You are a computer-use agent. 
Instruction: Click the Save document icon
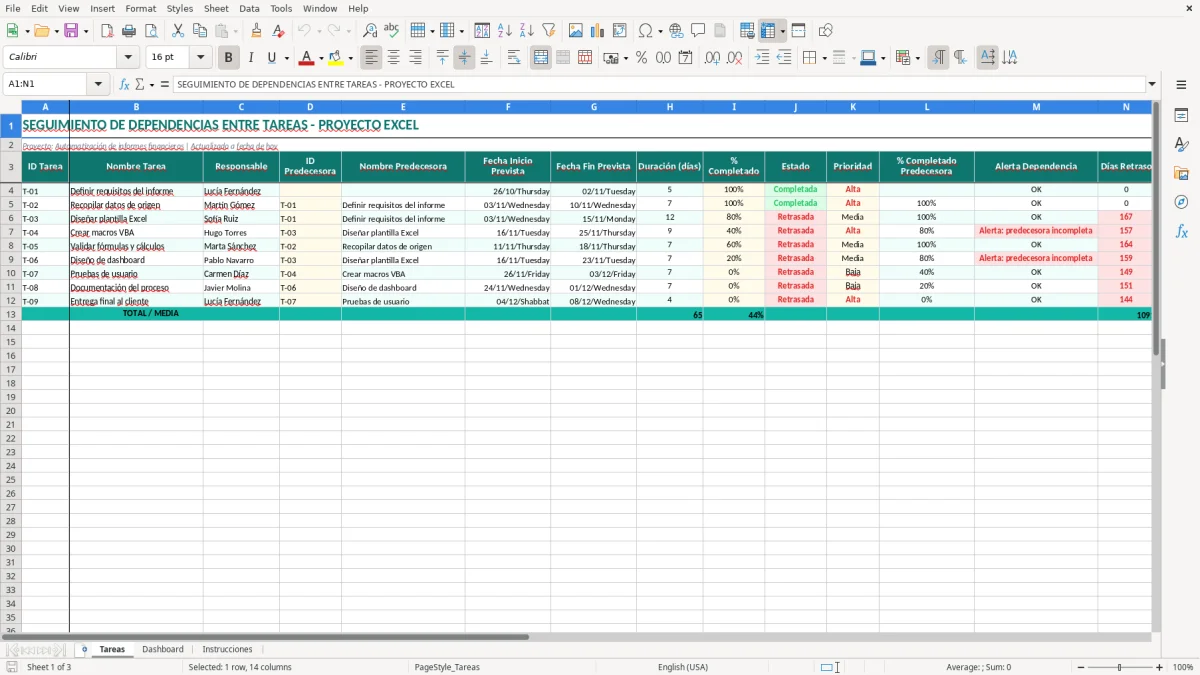[x=70, y=31]
